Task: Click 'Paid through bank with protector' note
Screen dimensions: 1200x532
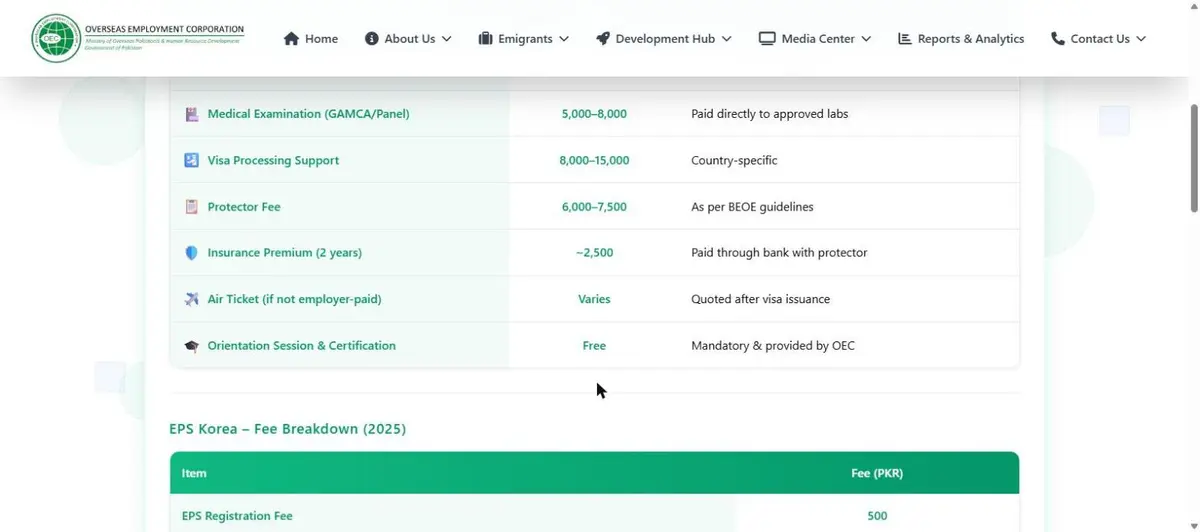Action: point(779,253)
